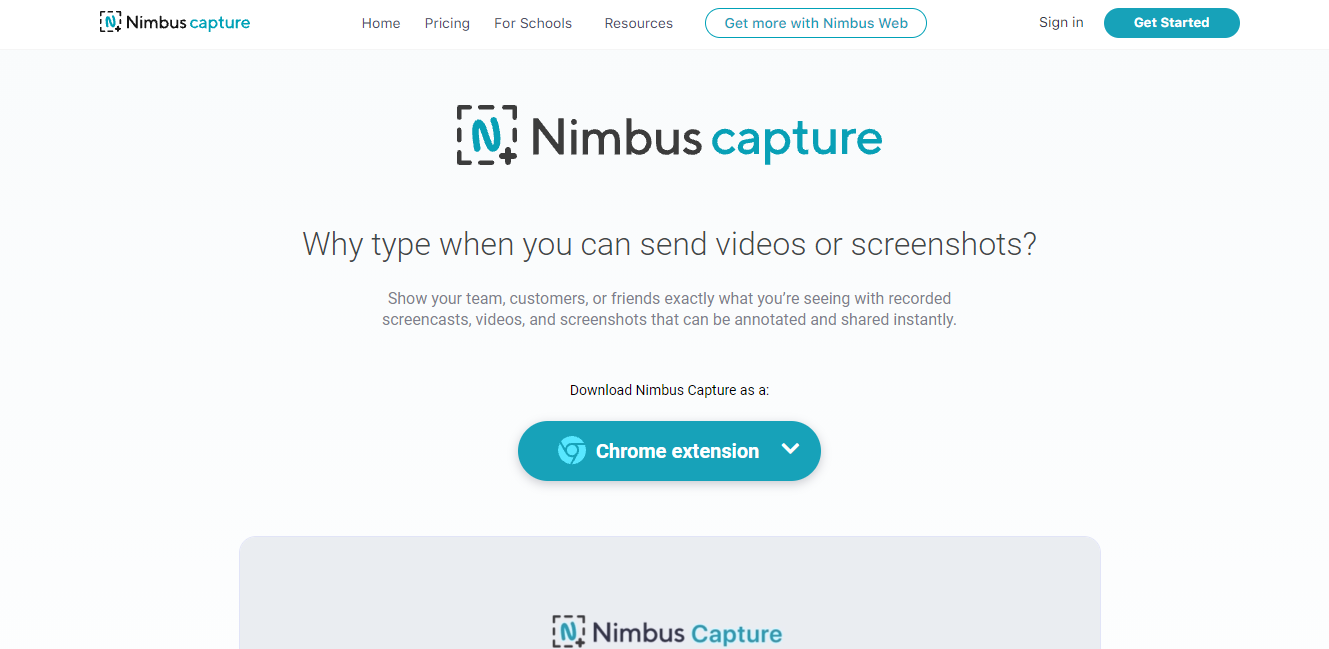
Task: Go to the Home page link
Action: point(381,23)
